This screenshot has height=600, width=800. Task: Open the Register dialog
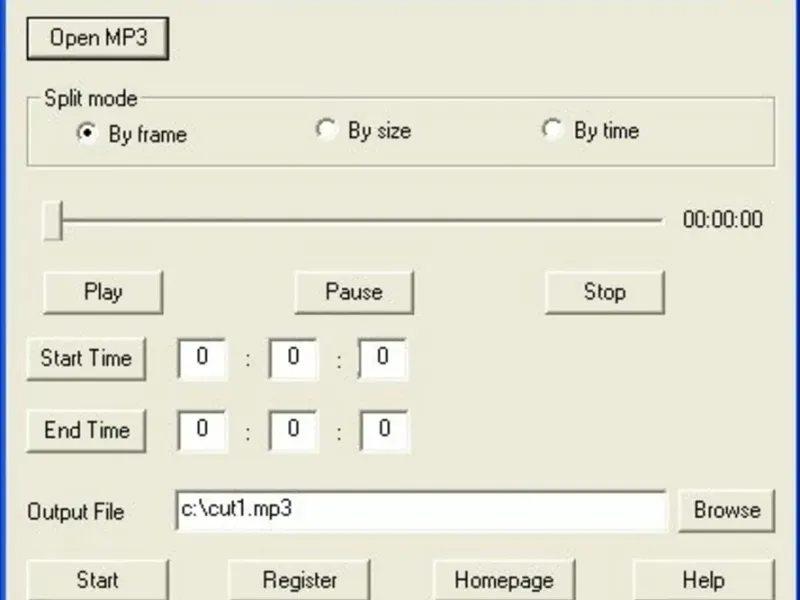[x=299, y=580]
